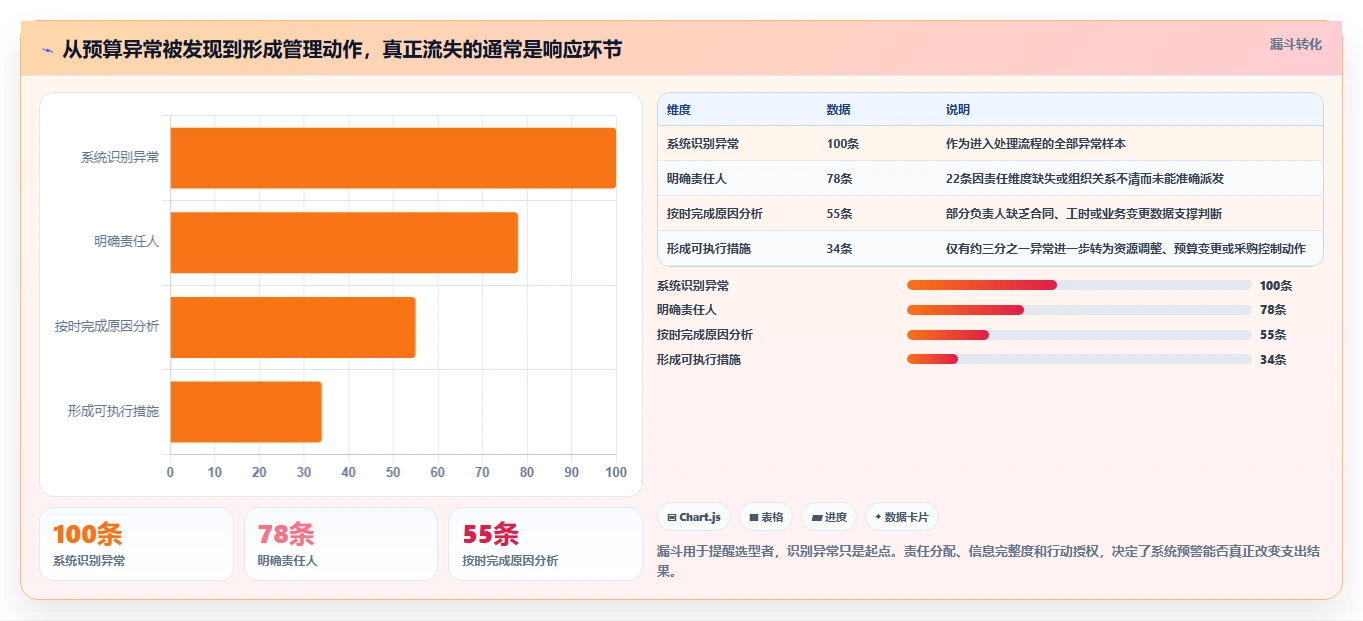Click the 30 tick on the chart x-axis
This screenshot has height=621, width=1363.
[304, 472]
